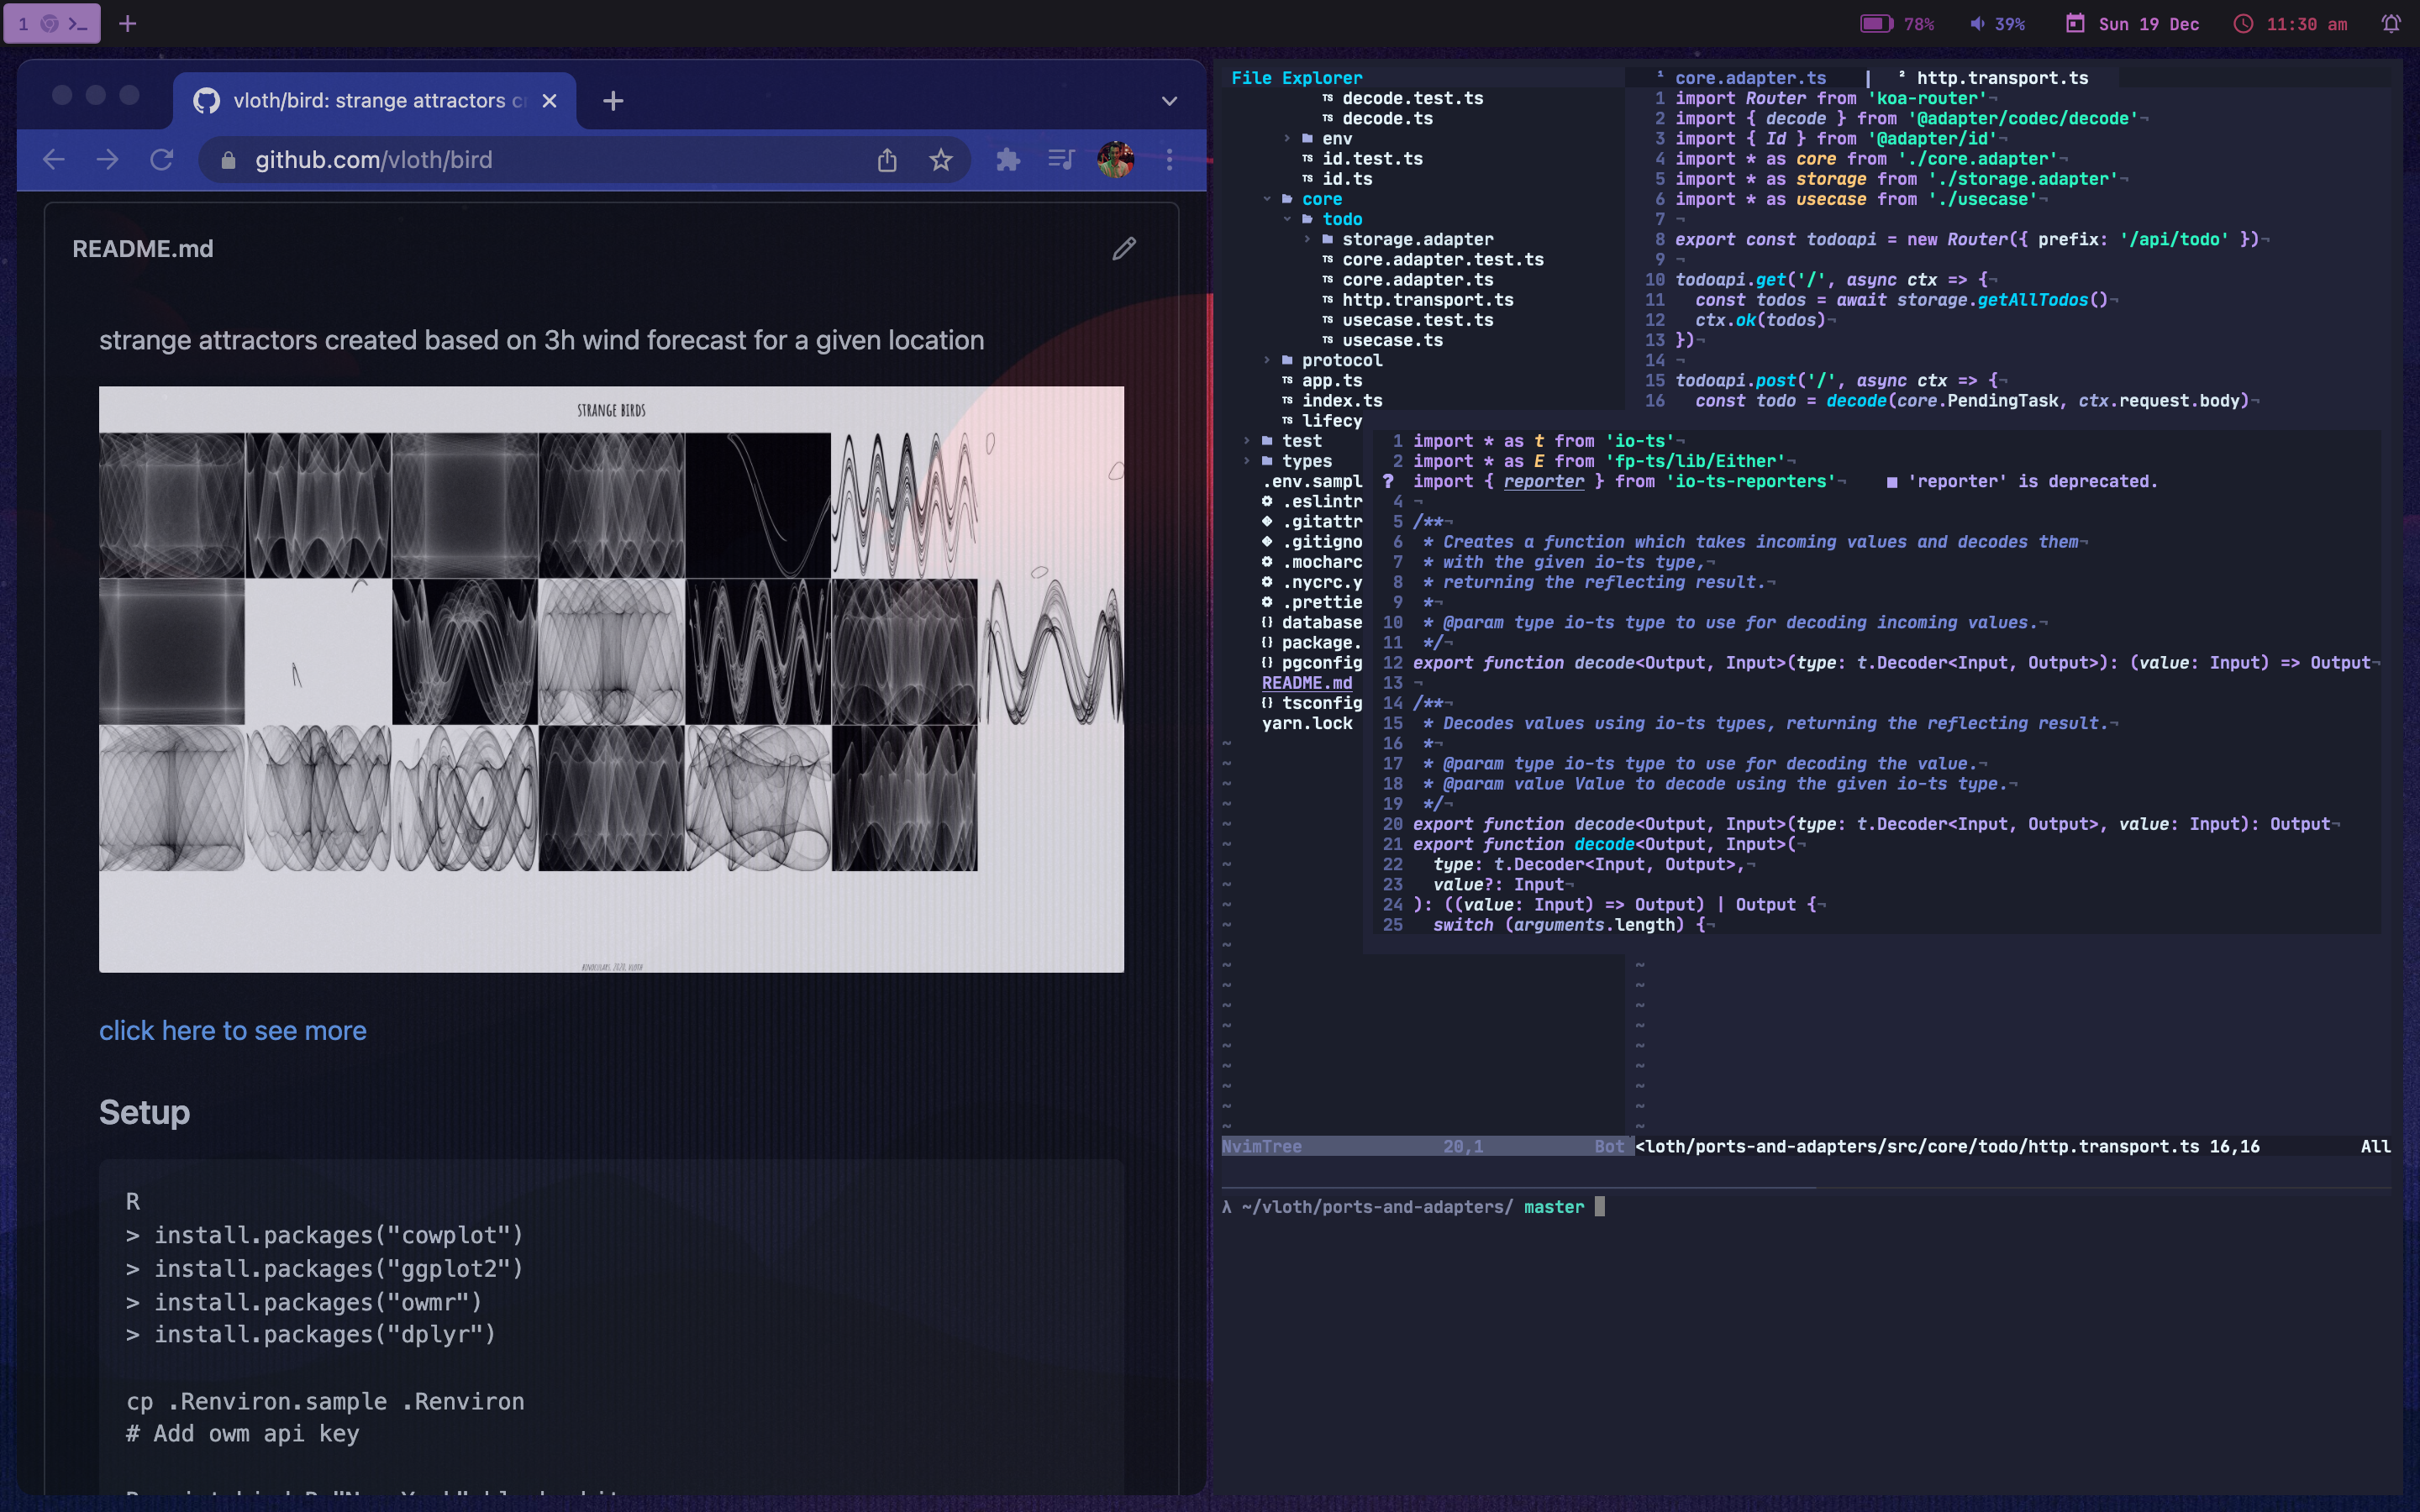Expand the core folder in file tree

click(x=1319, y=198)
